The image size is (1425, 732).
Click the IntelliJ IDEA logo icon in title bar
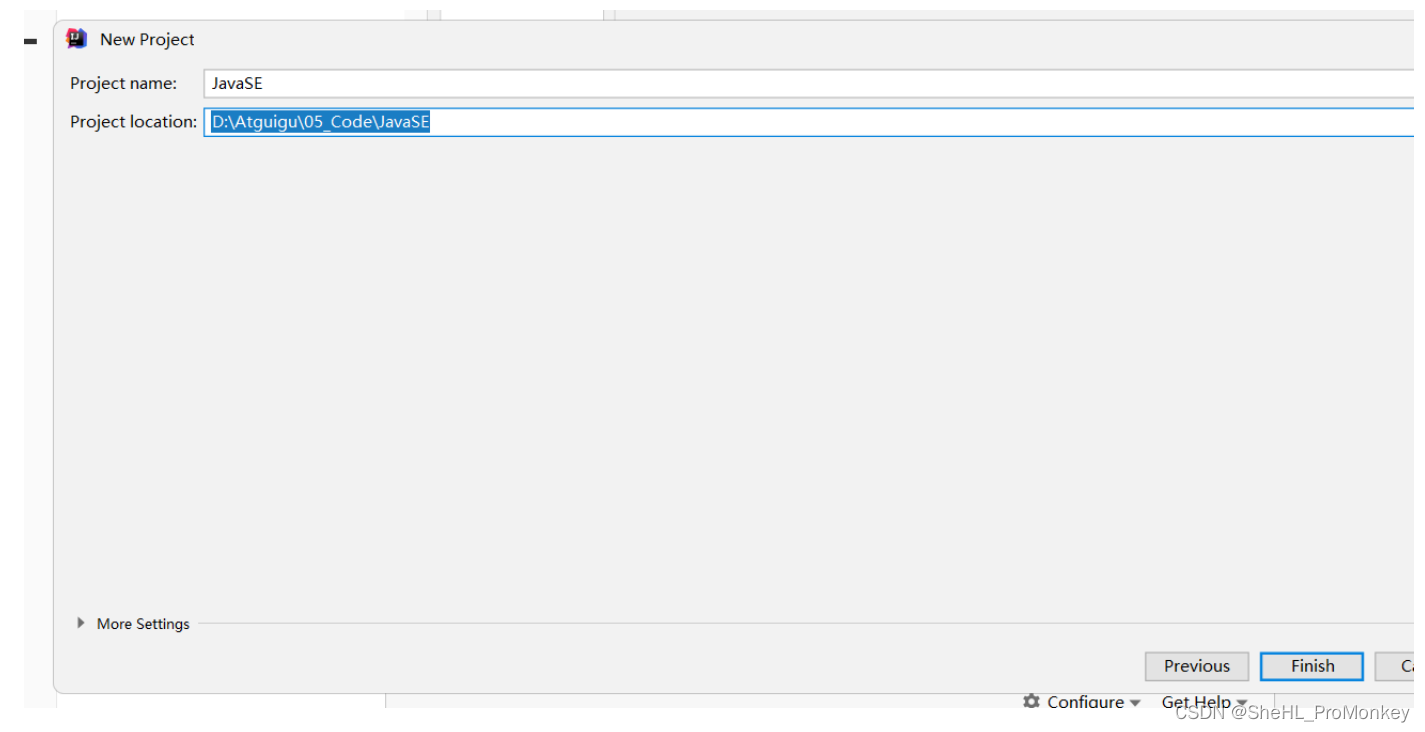76,39
